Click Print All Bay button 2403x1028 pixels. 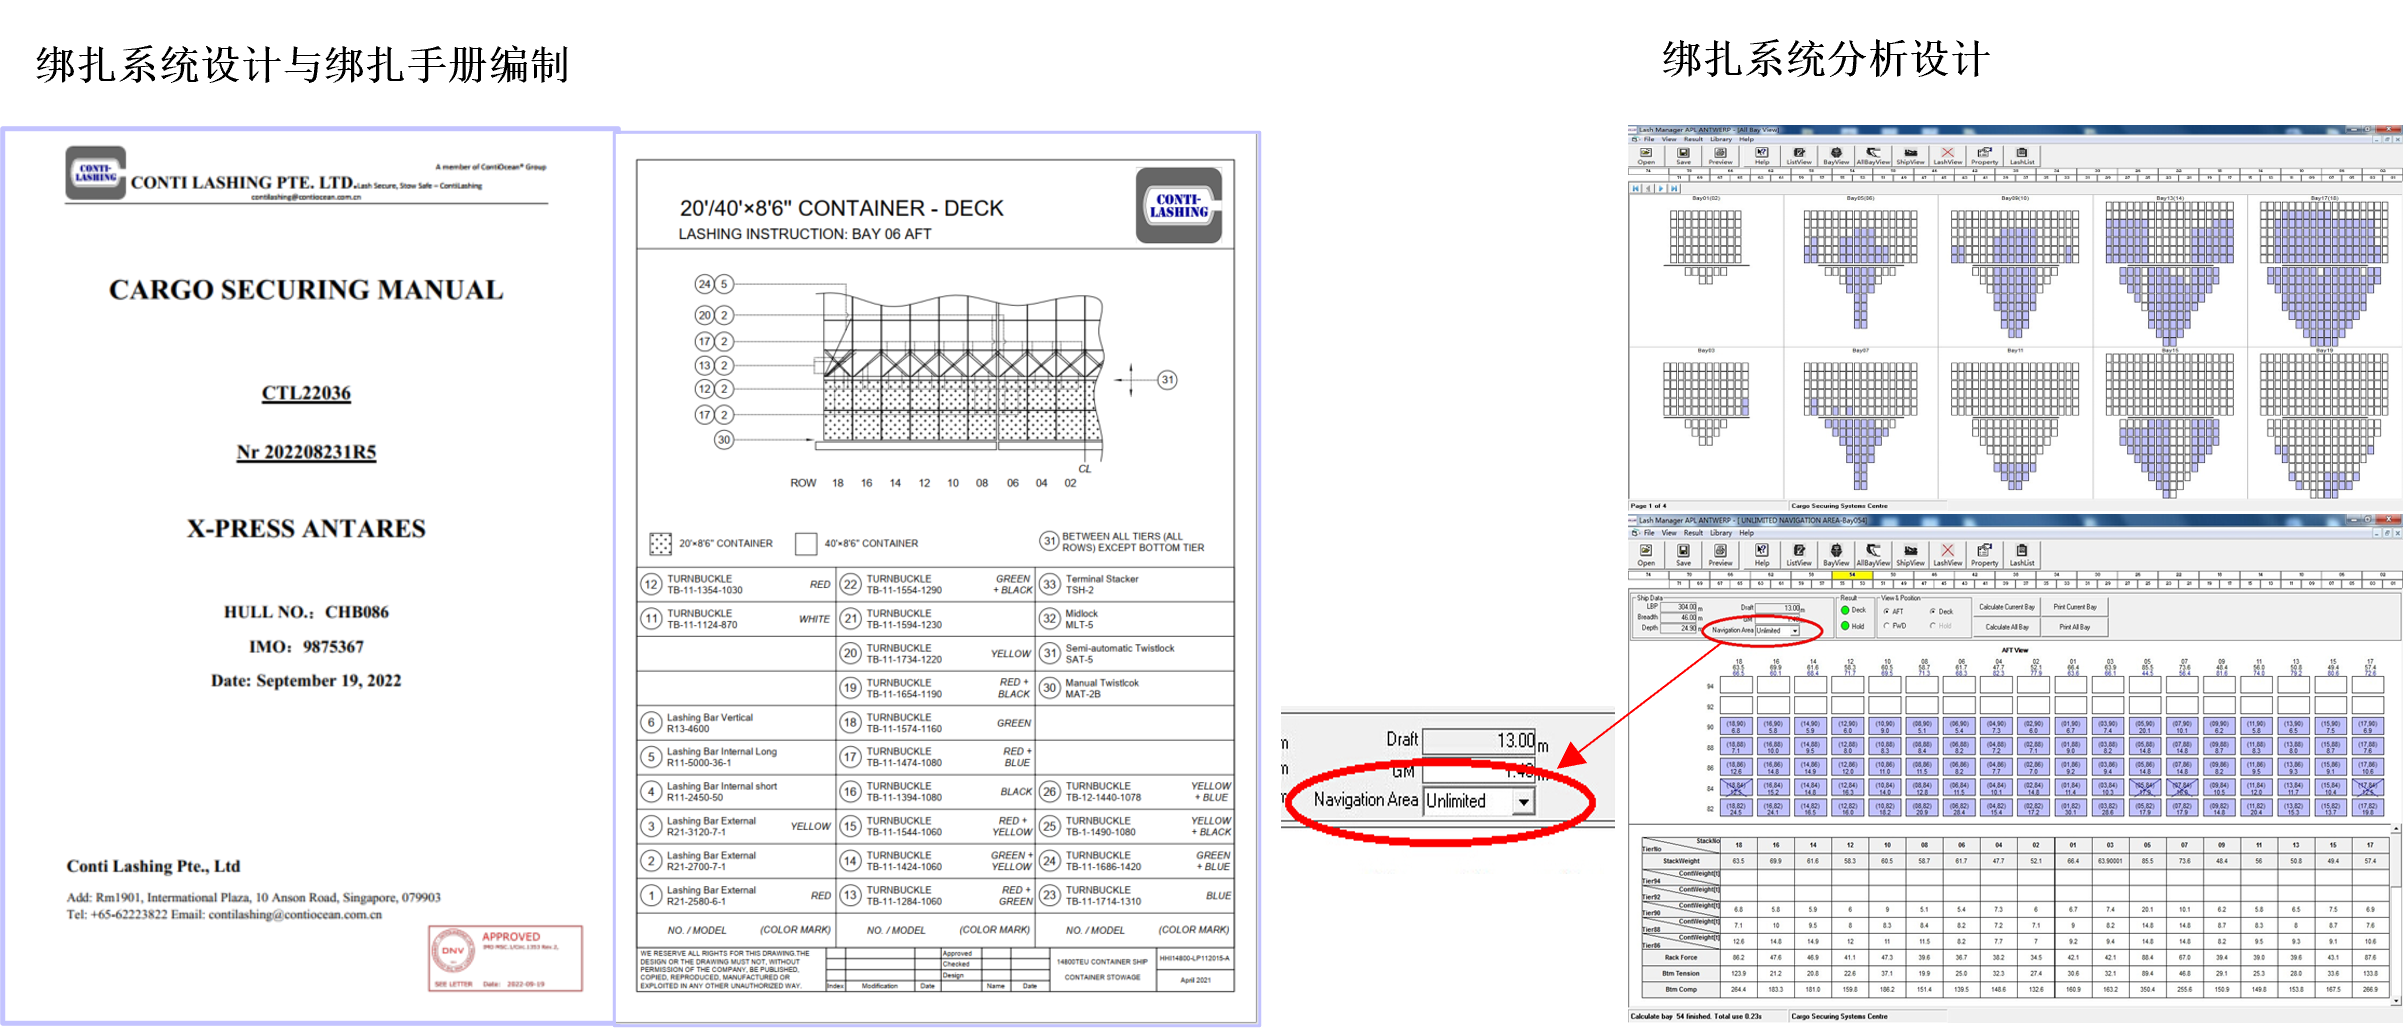coord(2075,627)
